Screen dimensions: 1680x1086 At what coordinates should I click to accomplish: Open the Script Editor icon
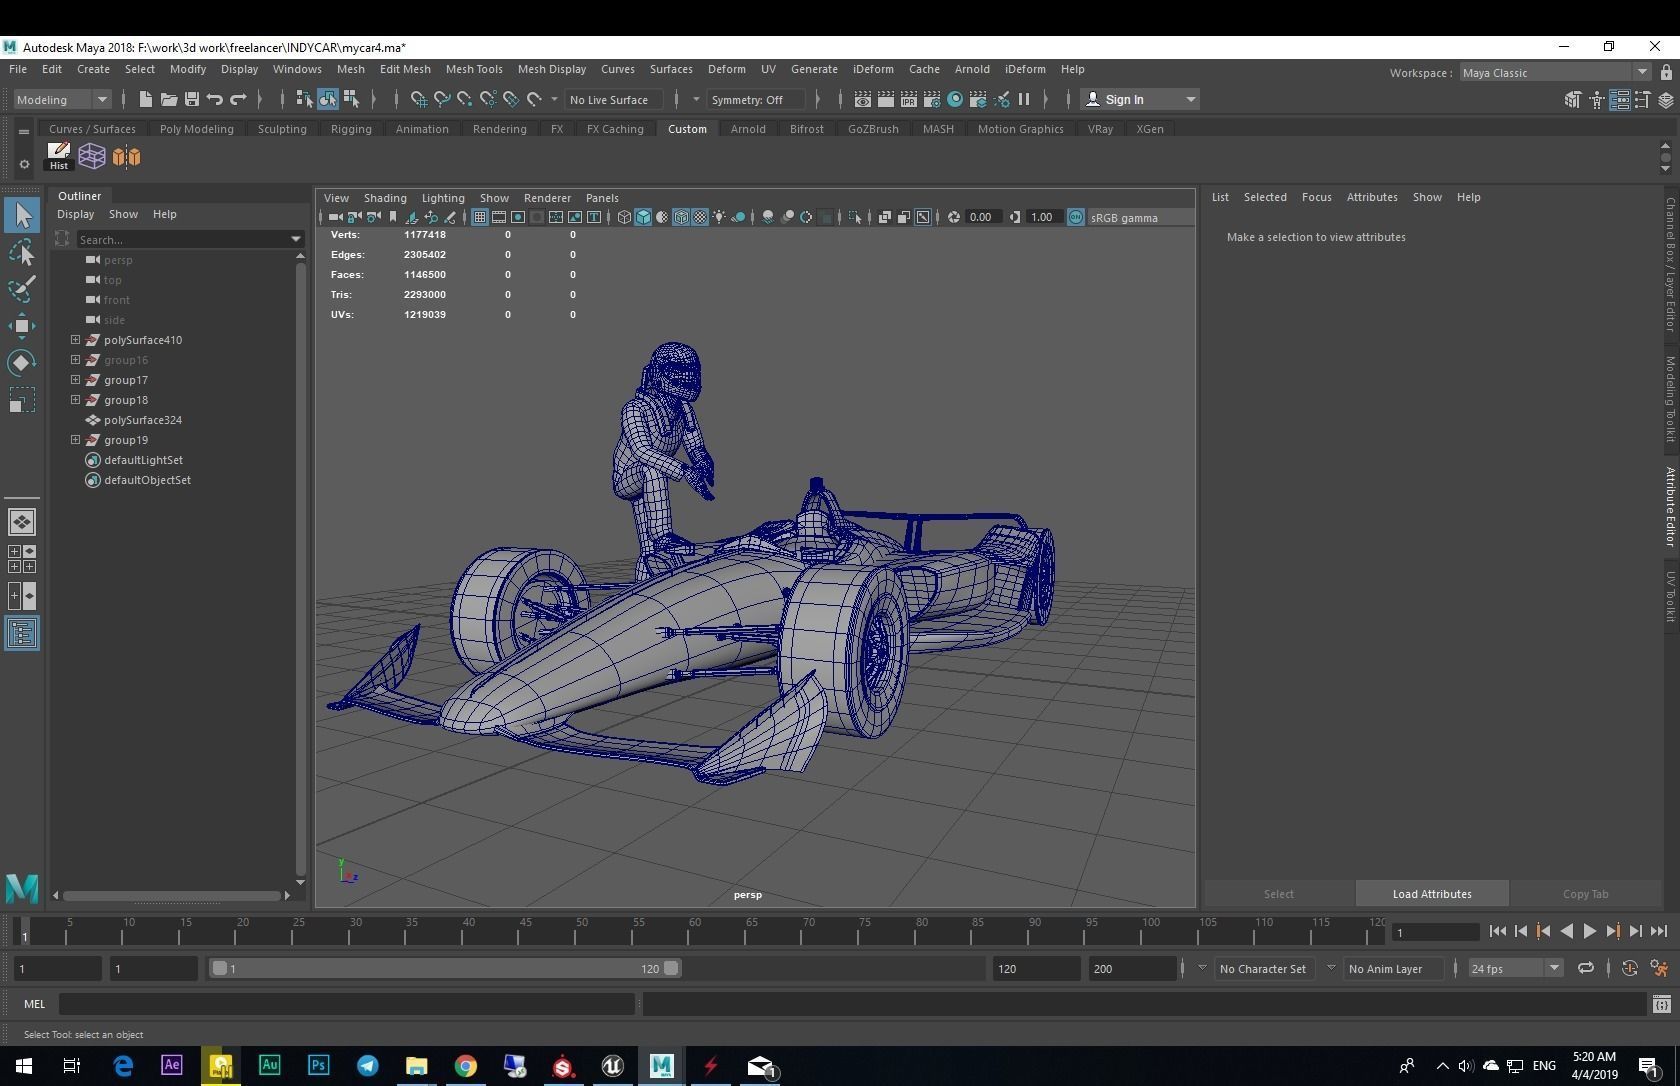coord(1661,1004)
